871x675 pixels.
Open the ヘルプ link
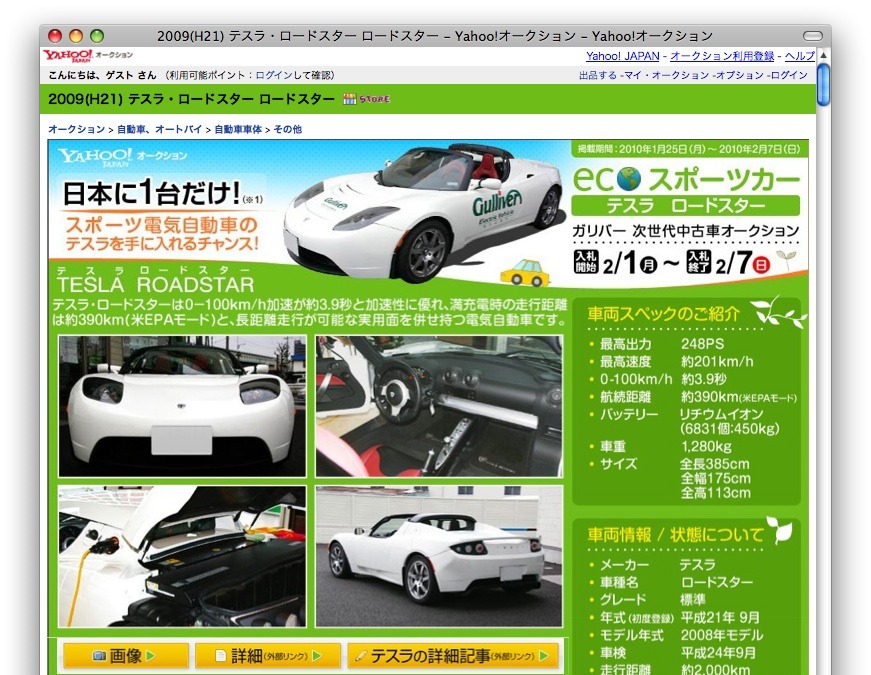(799, 56)
